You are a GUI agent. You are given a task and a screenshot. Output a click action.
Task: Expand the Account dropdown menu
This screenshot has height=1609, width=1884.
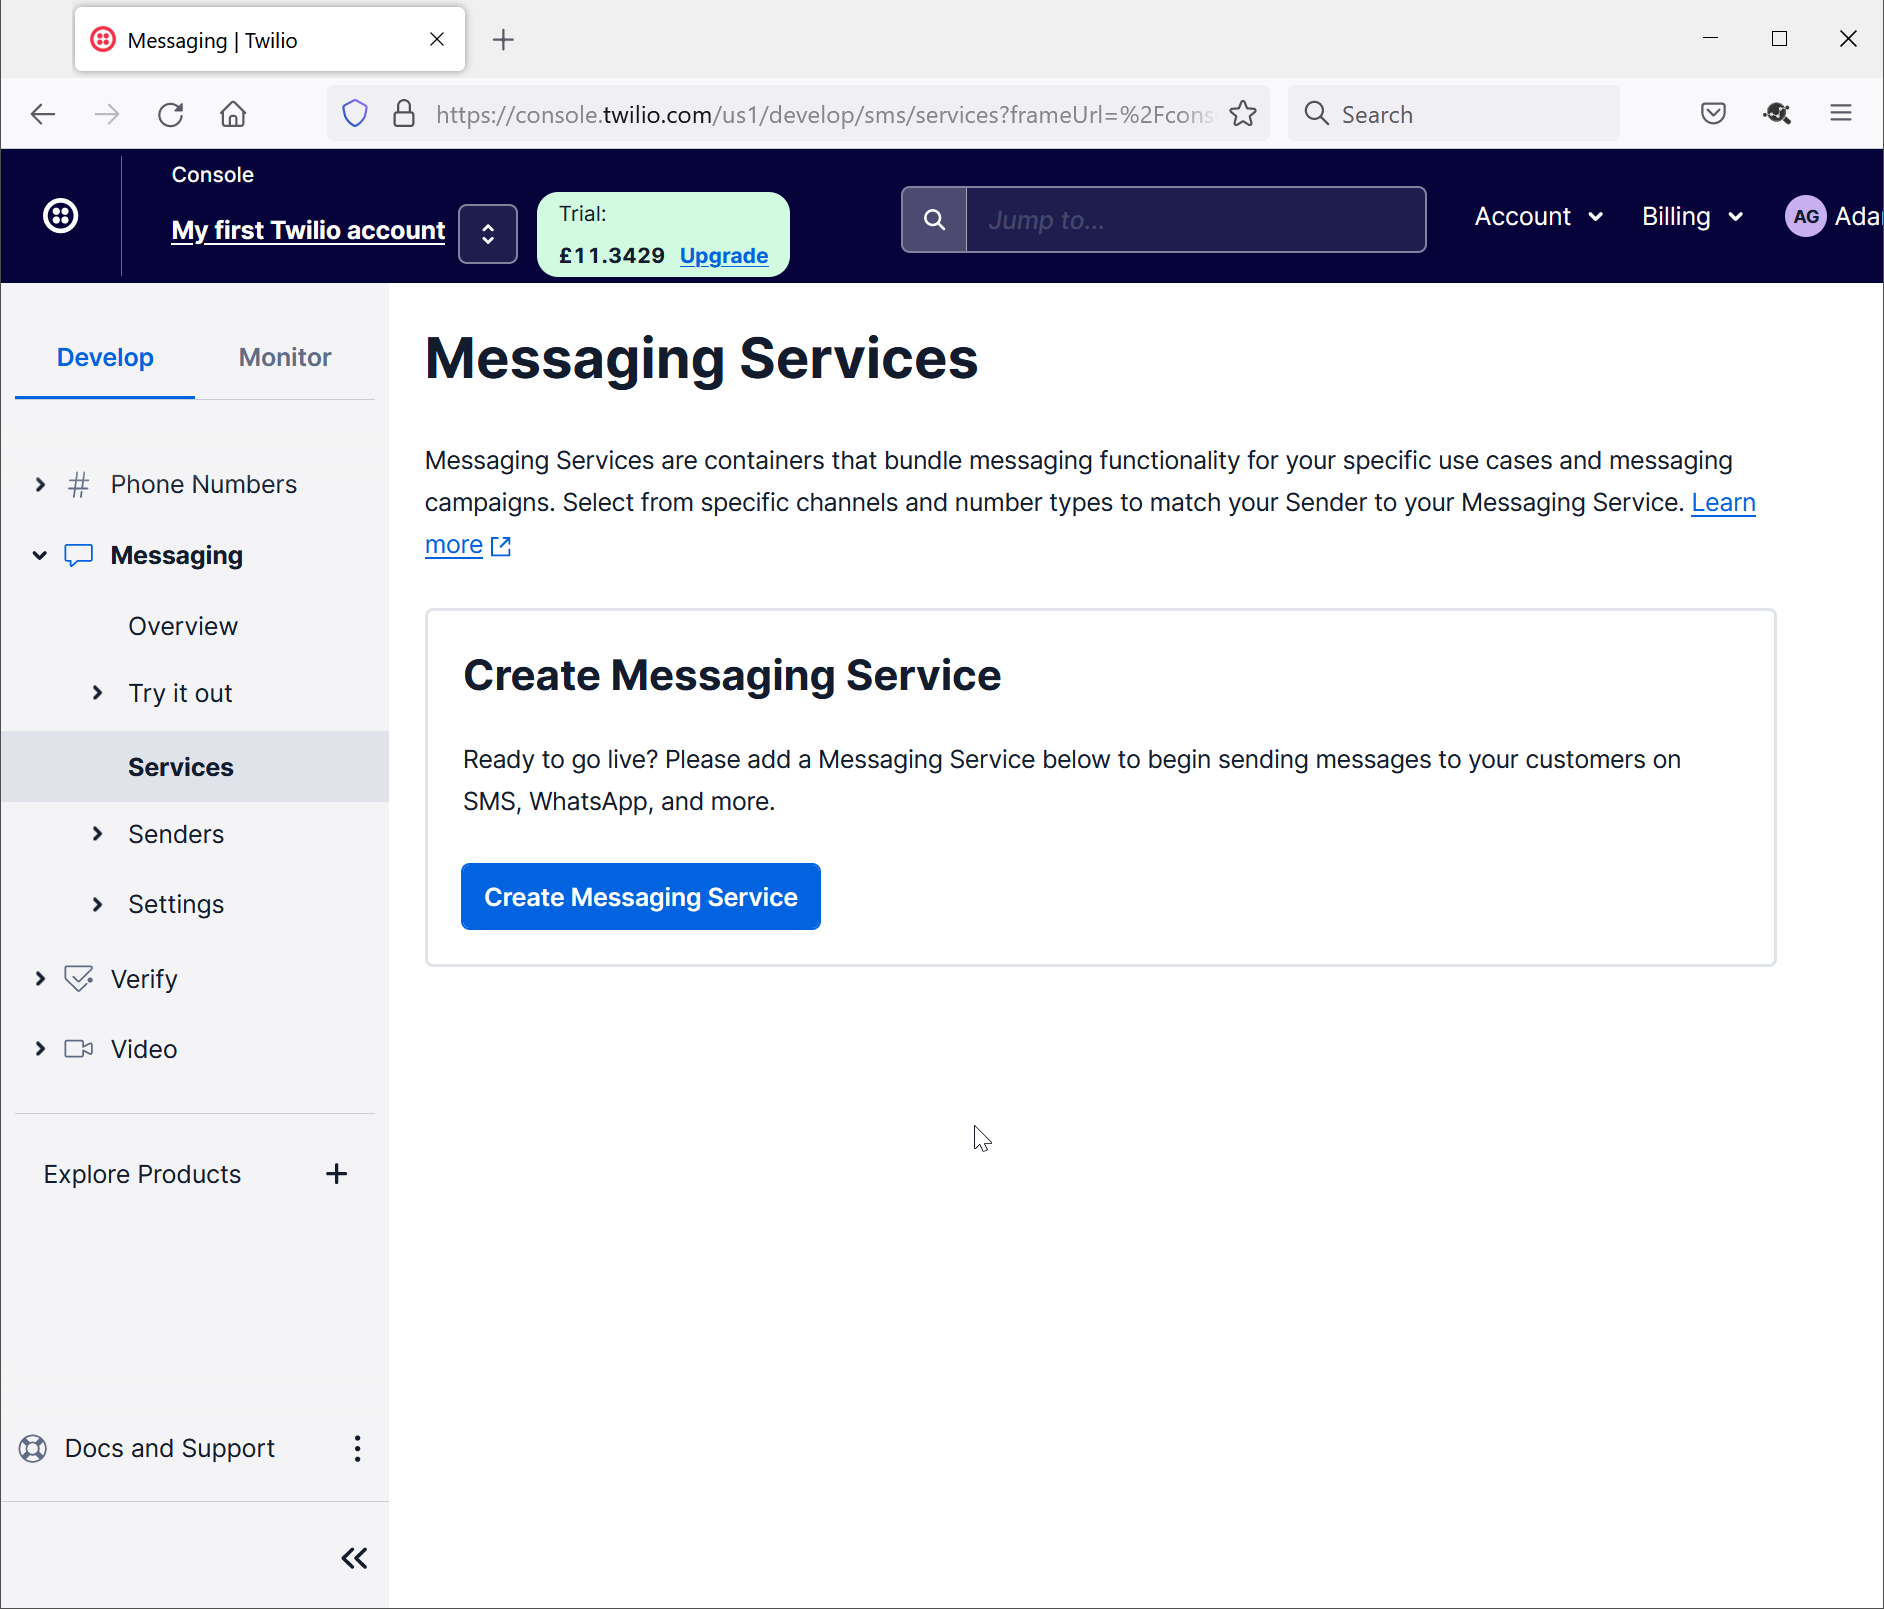click(x=1538, y=217)
